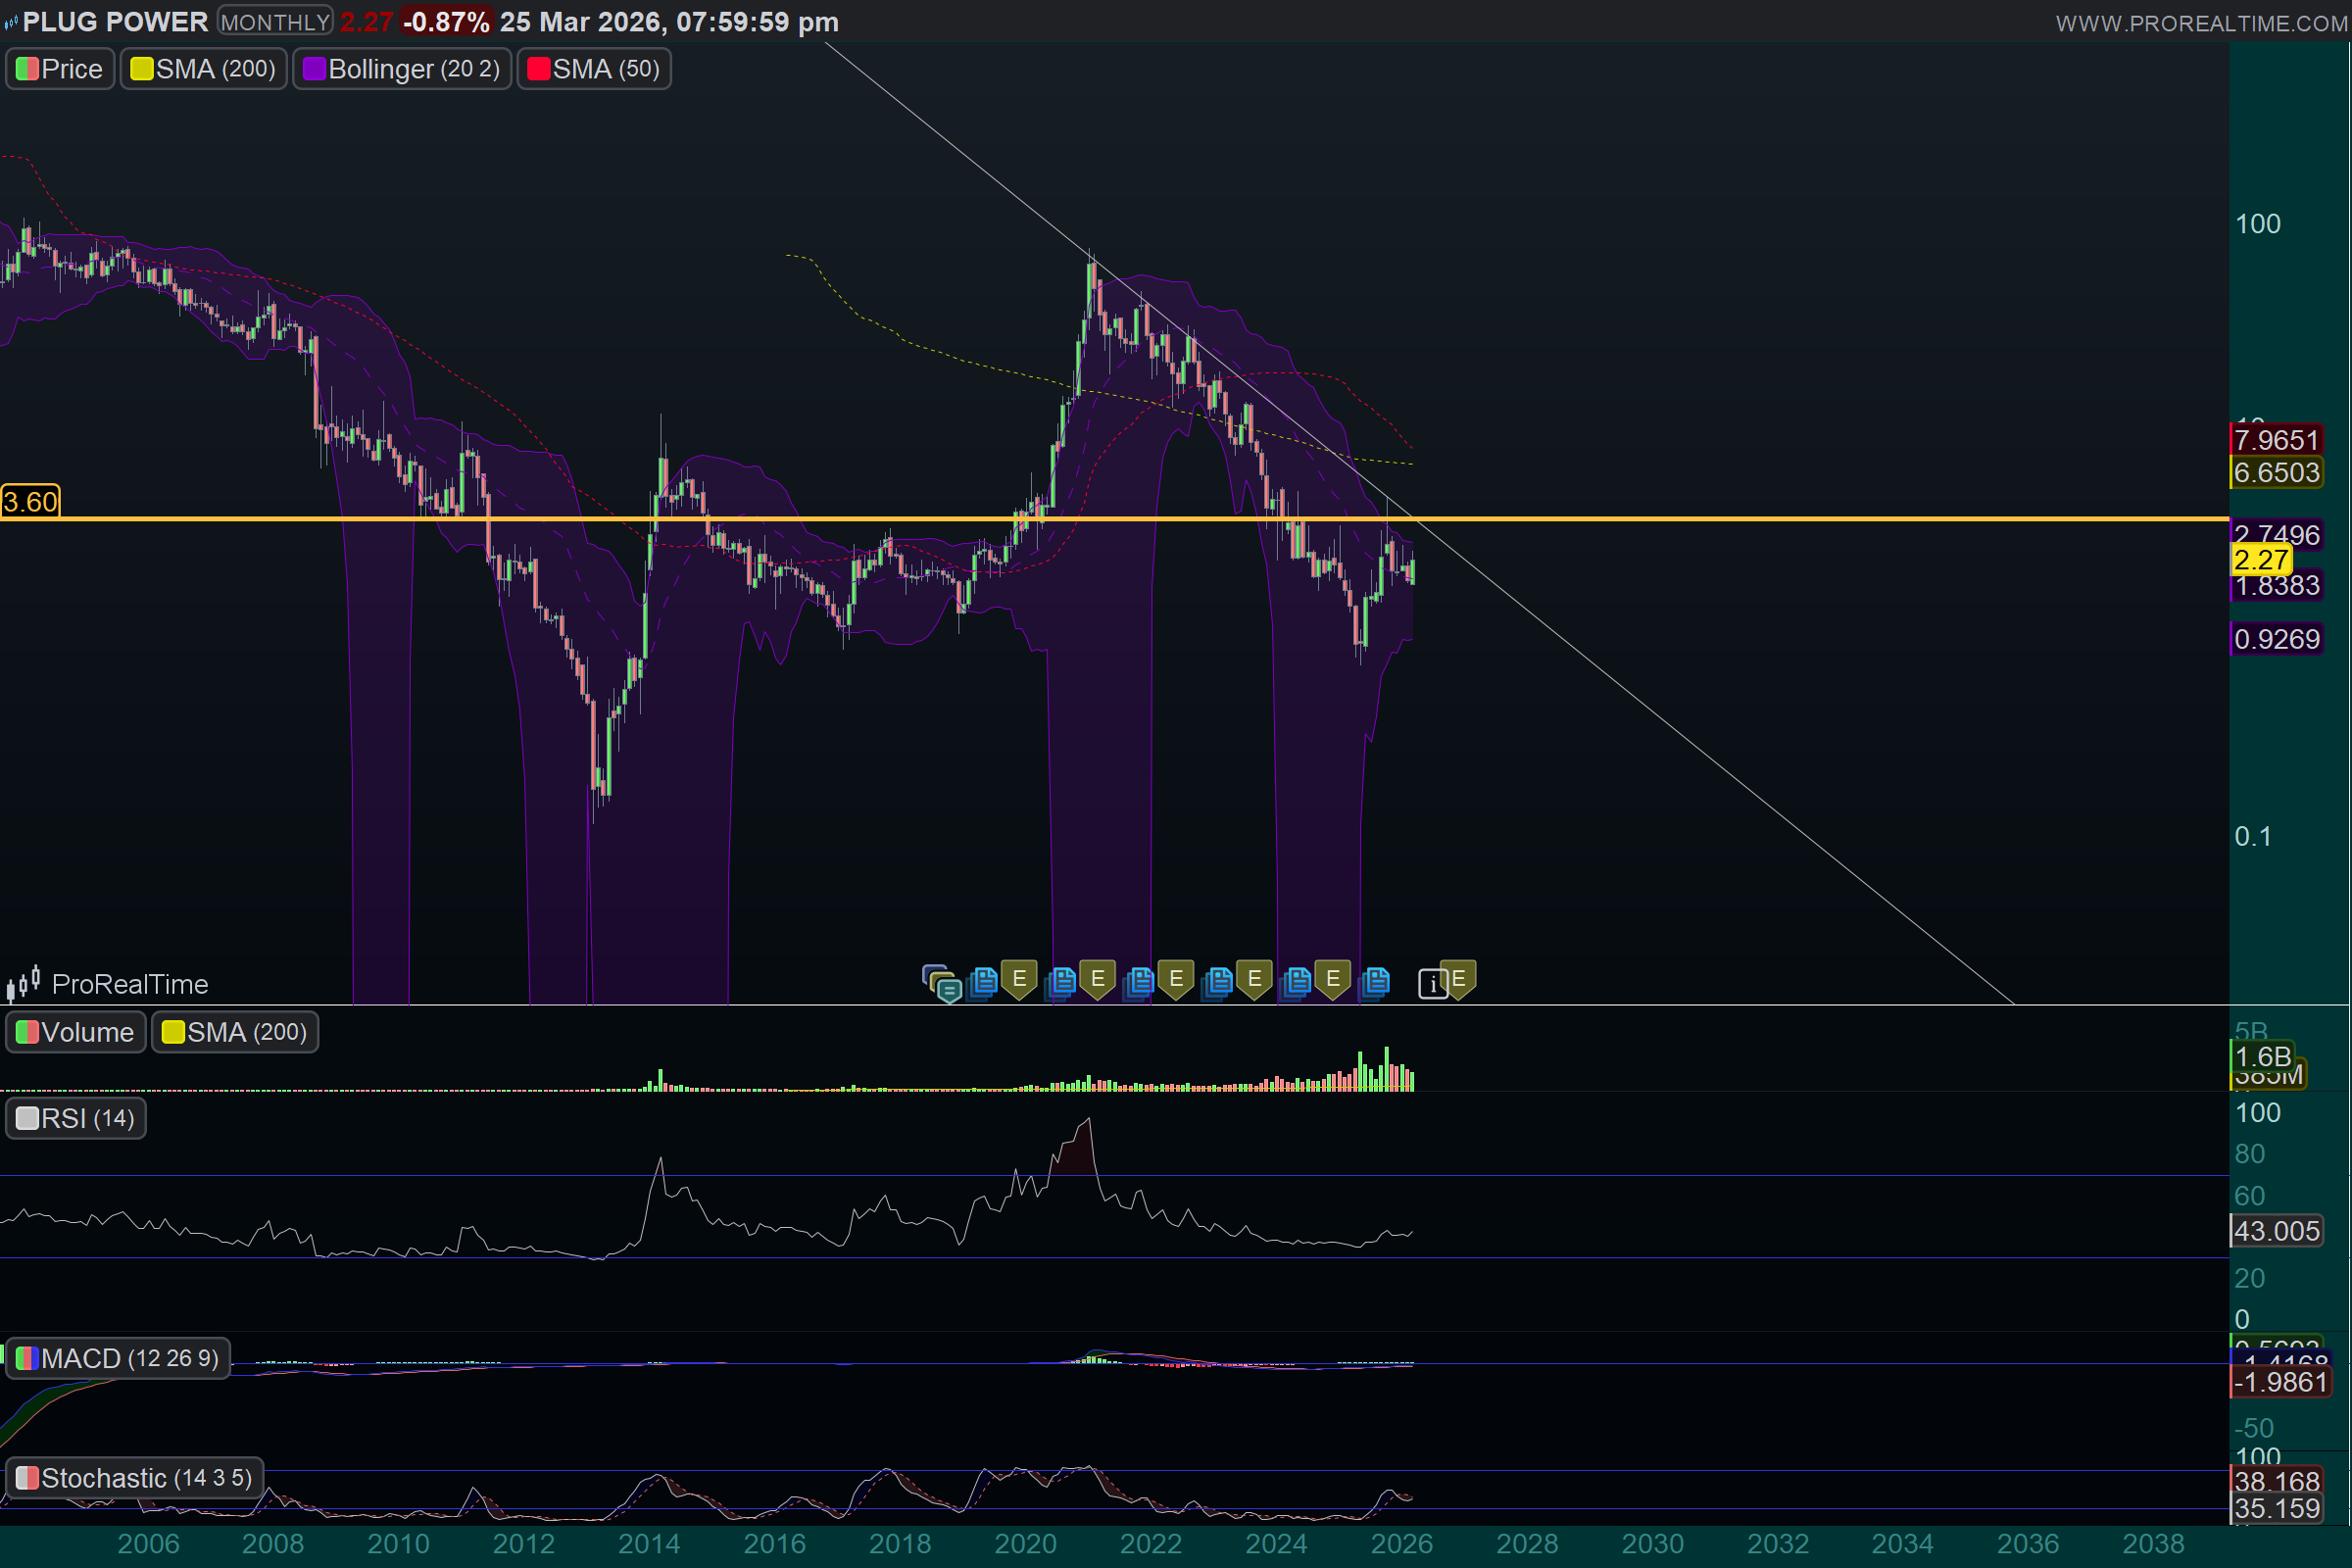Open the RSI (14) indicator settings
2352x1568 pixels.
[76, 1118]
